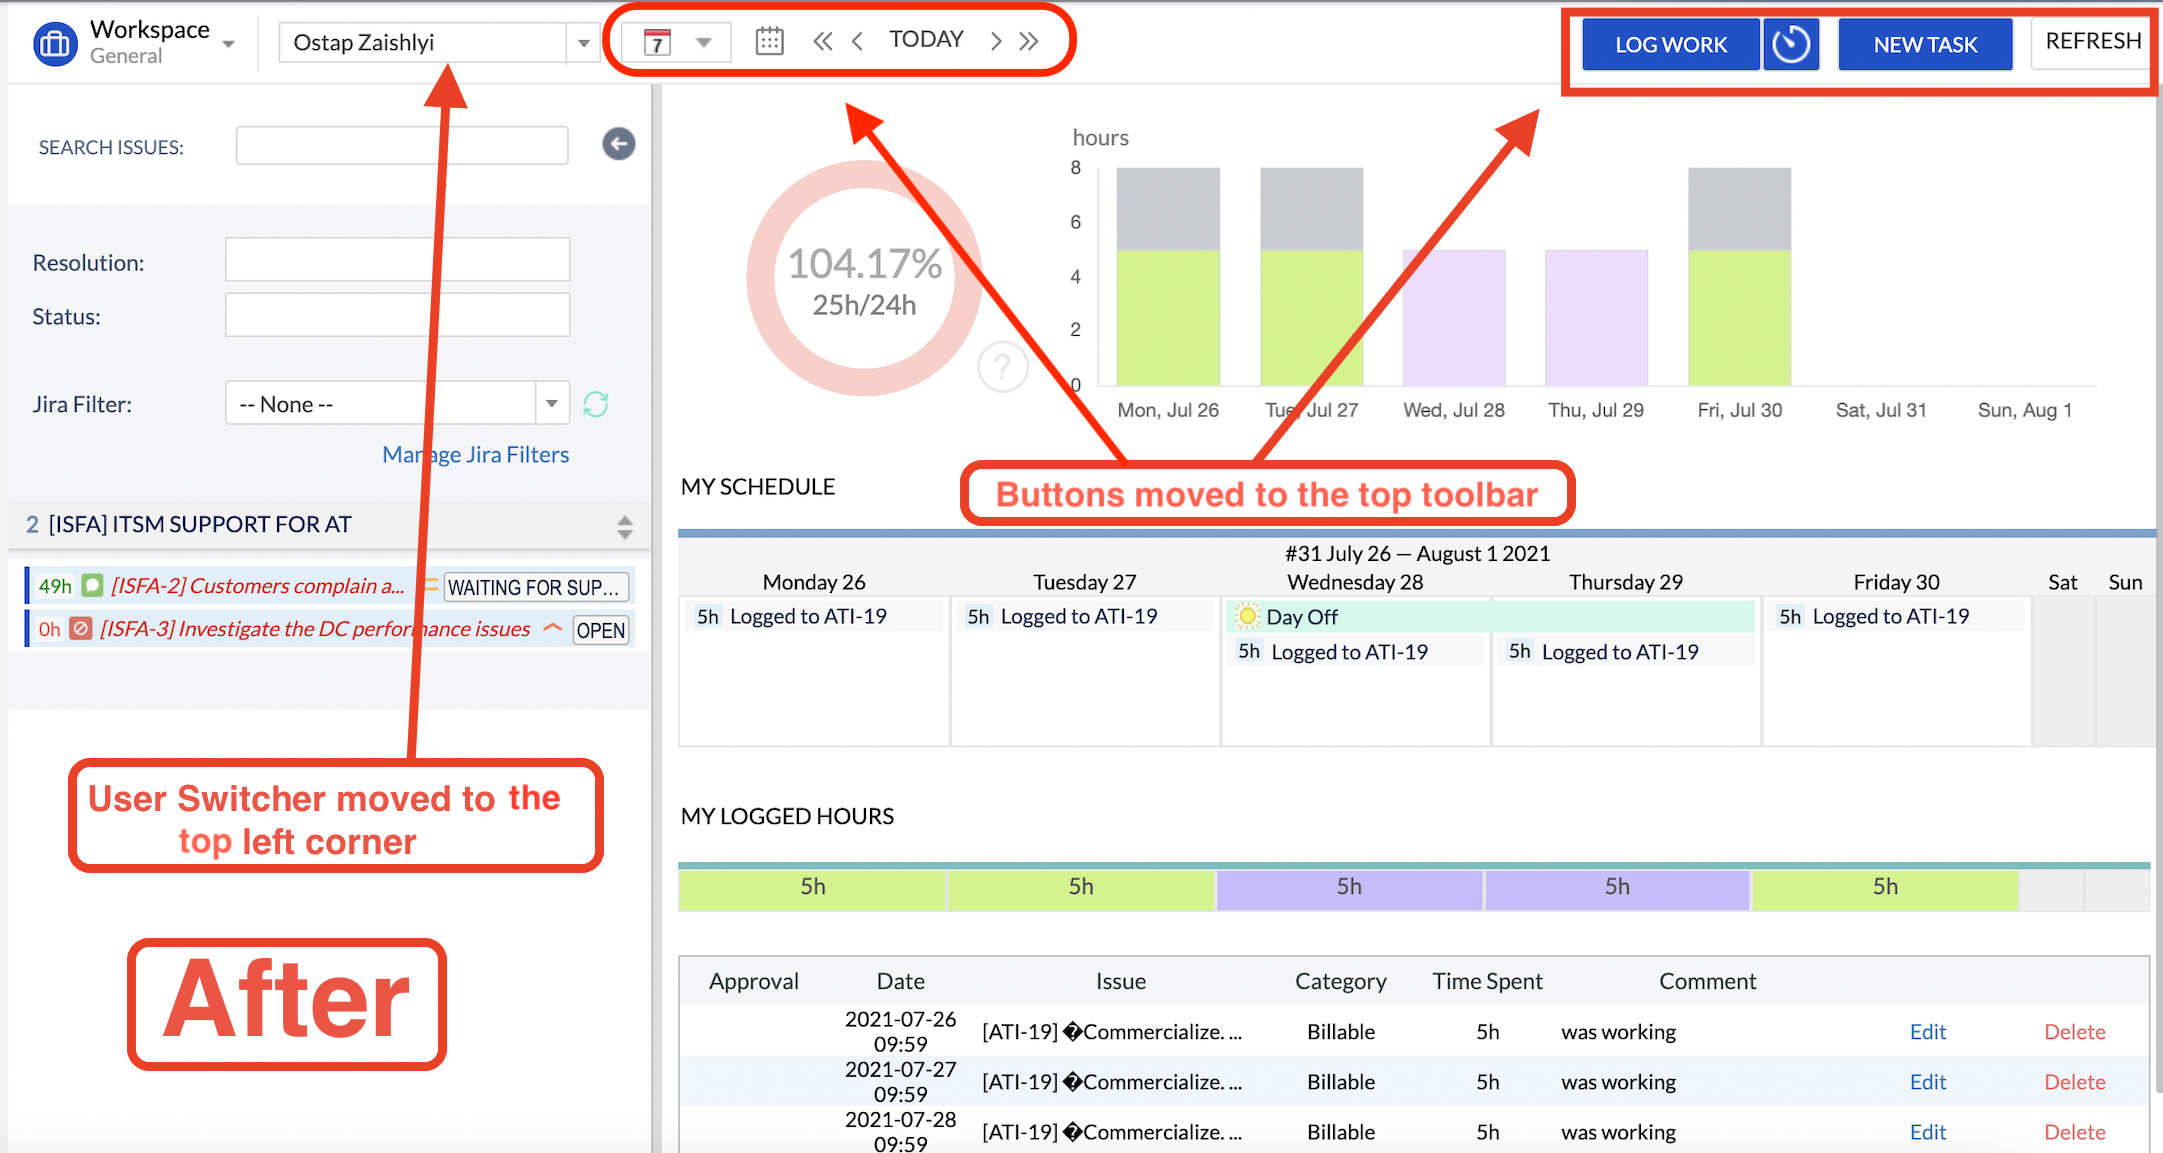Click the help question mark circle

(x=1002, y=367)
